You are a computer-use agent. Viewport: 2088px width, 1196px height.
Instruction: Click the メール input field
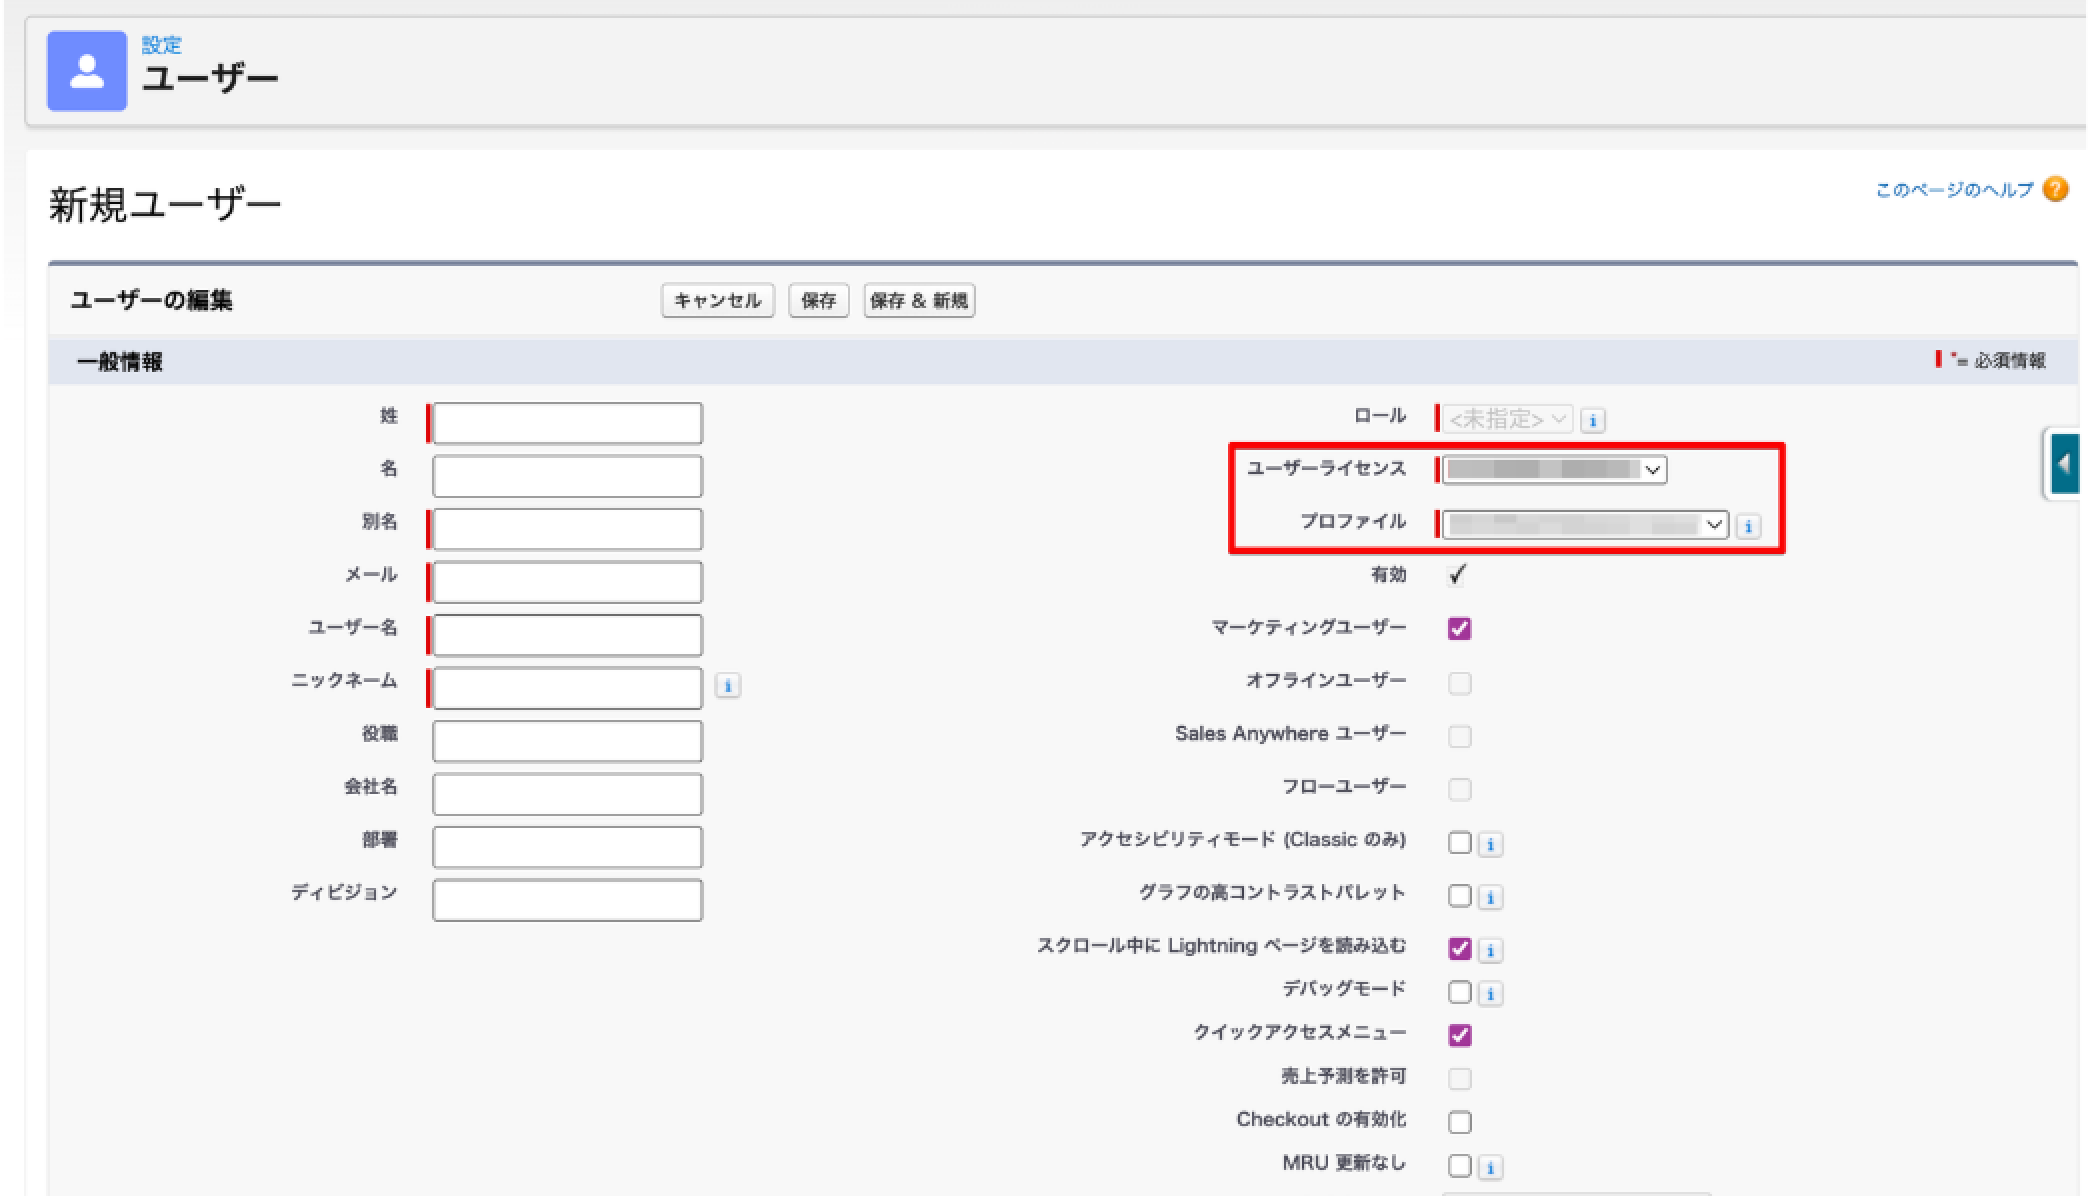[x=567, y=582]
